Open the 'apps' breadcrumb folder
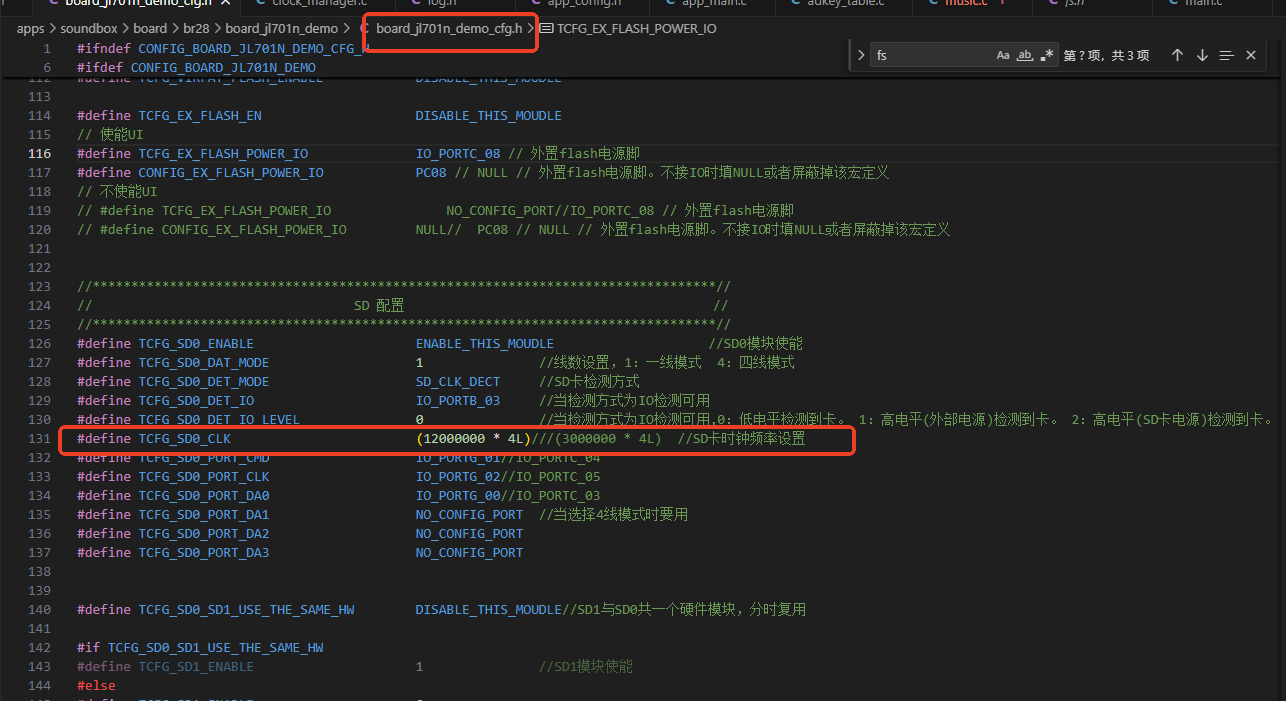 point(30,28)
